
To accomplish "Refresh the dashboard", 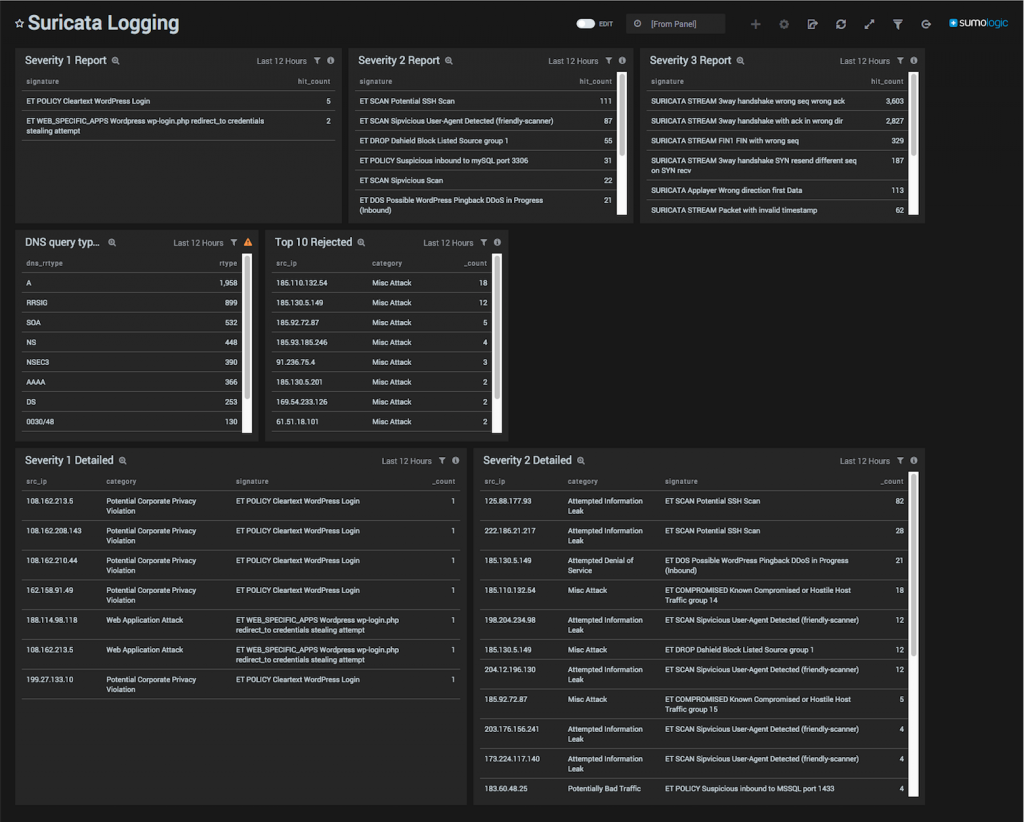I will [x=841, y=24].
